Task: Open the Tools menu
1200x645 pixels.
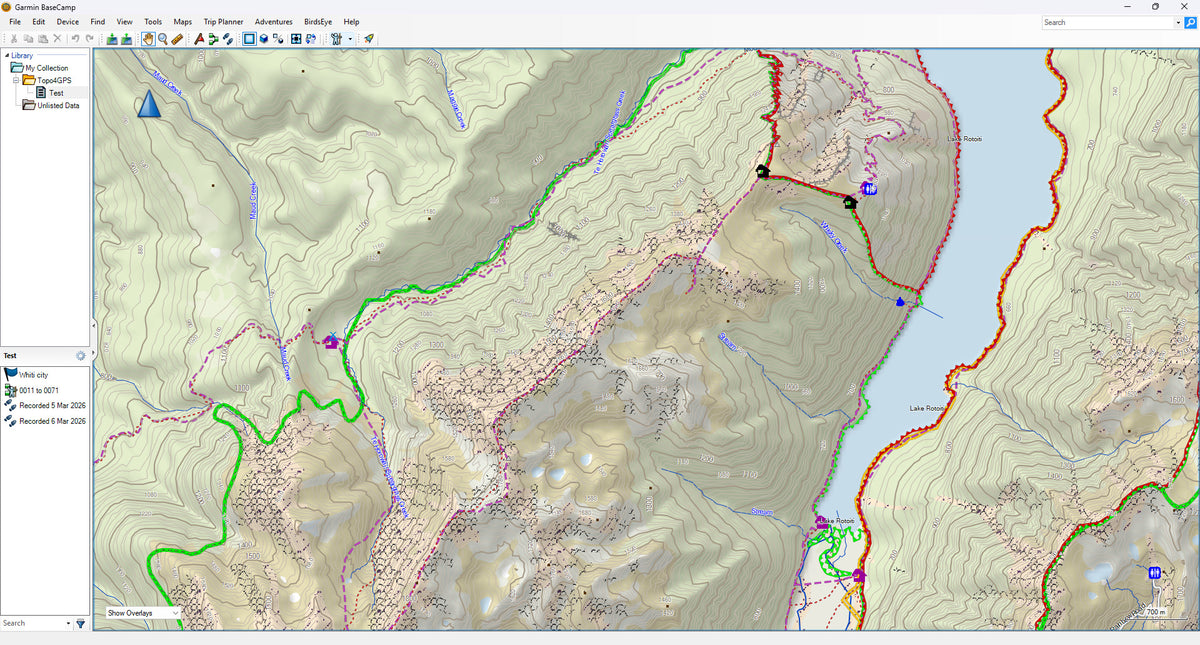Action: click(x=153, y=21)
